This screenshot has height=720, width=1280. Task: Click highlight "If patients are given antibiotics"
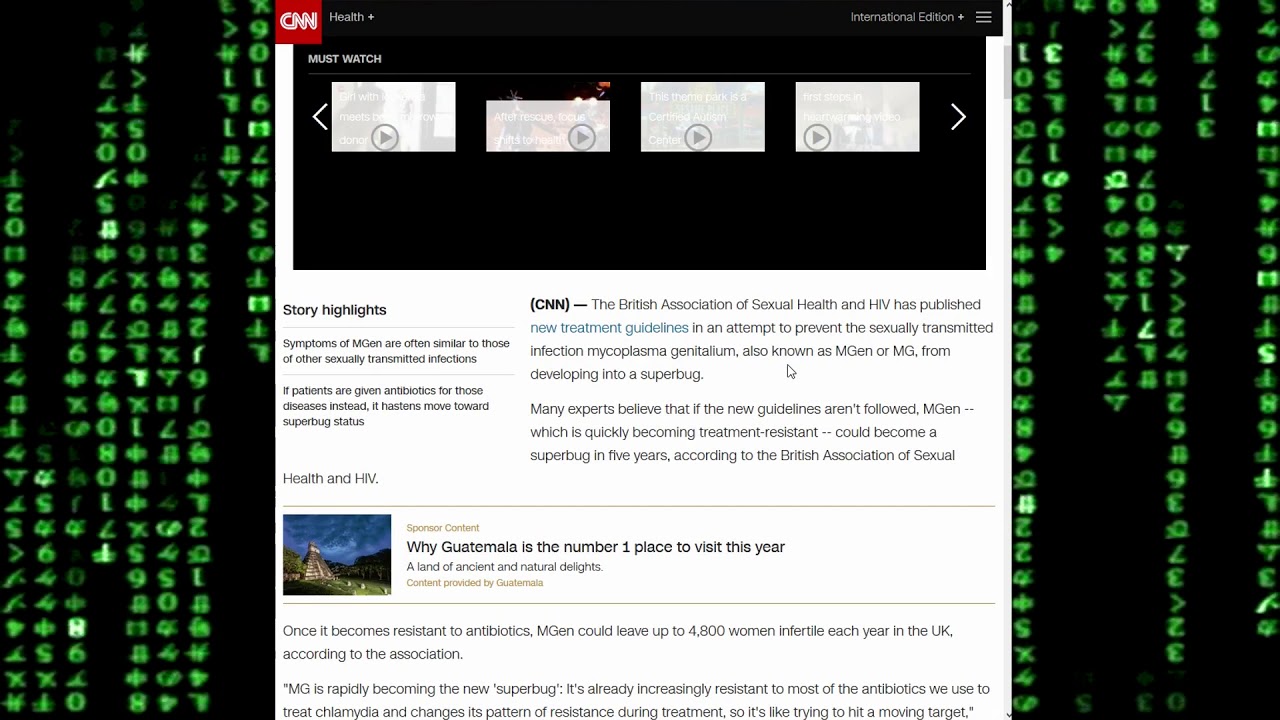point(386,406)
